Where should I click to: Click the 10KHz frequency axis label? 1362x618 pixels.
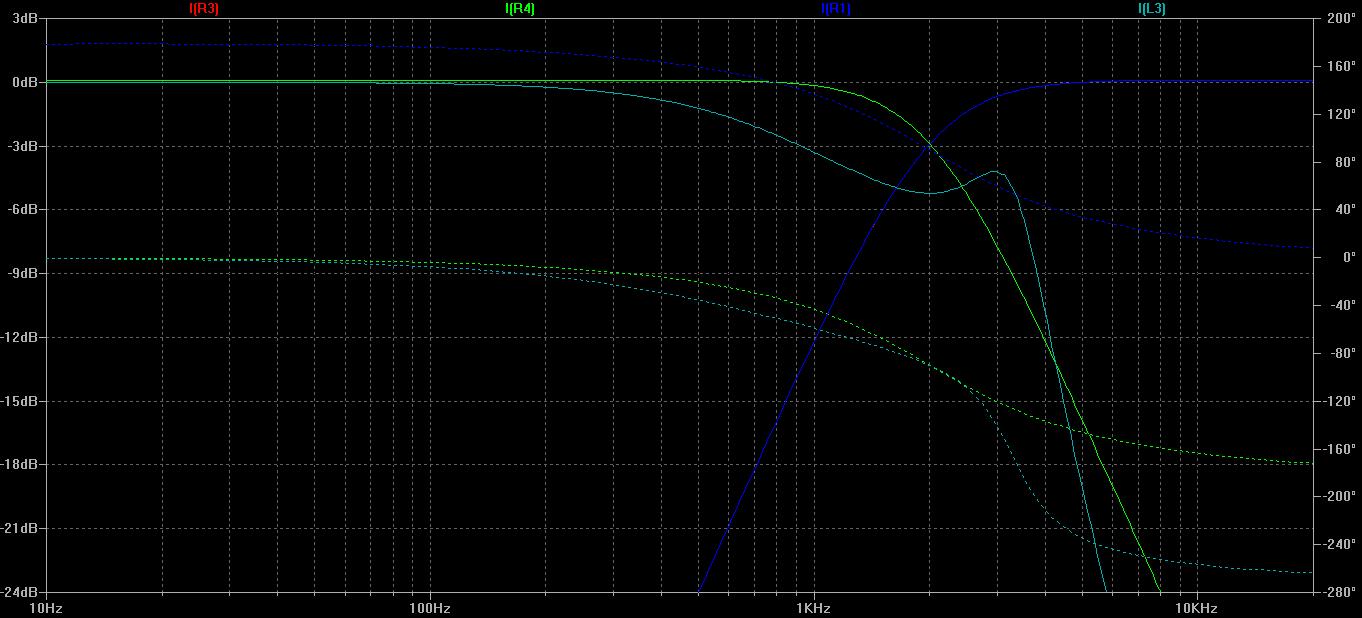tap(1196, 608)
